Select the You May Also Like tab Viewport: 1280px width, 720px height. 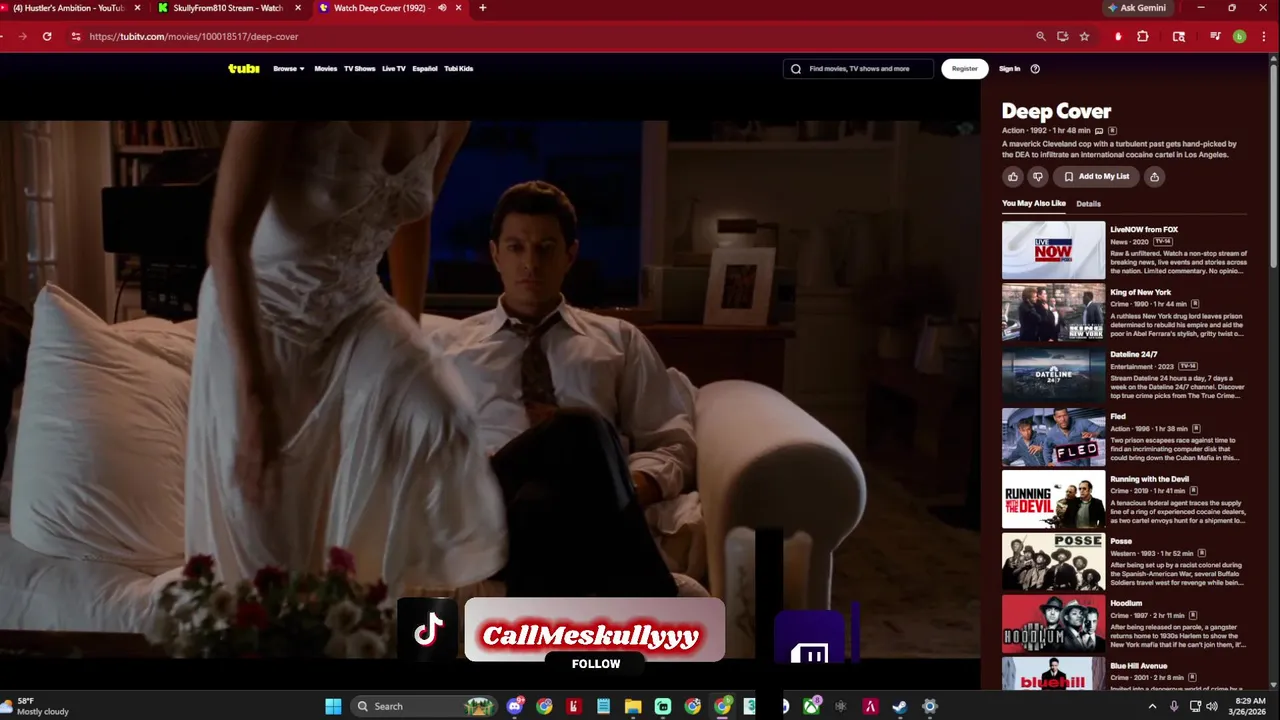pyautogui.click(x=1034, y=204)
